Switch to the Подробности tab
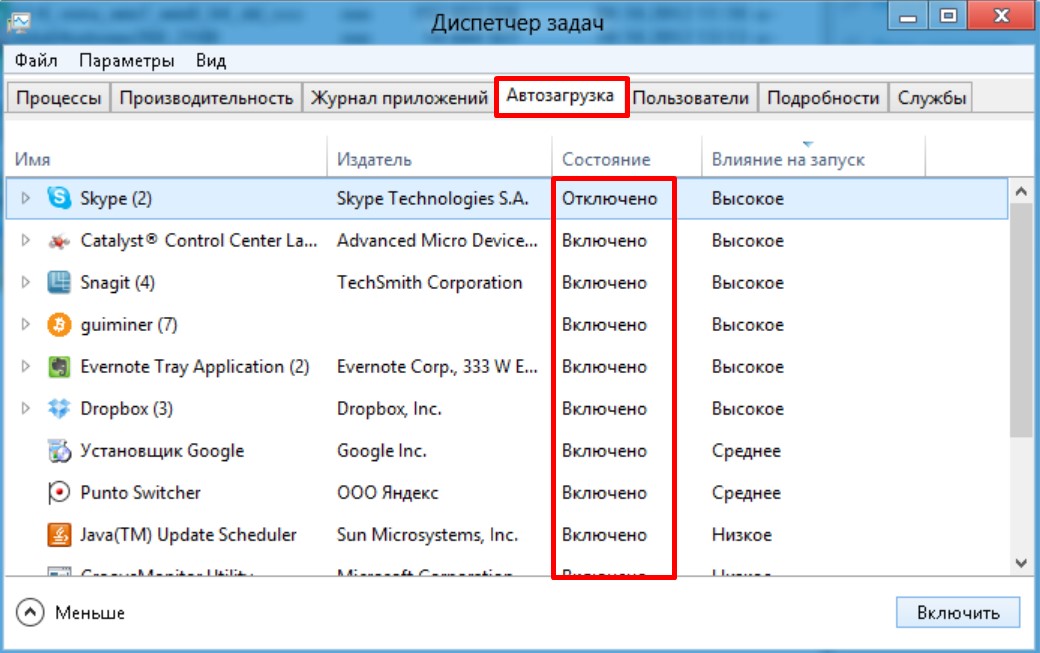Image resolution: width=1040 pixels, height=653 pixels. pos(823,98)
